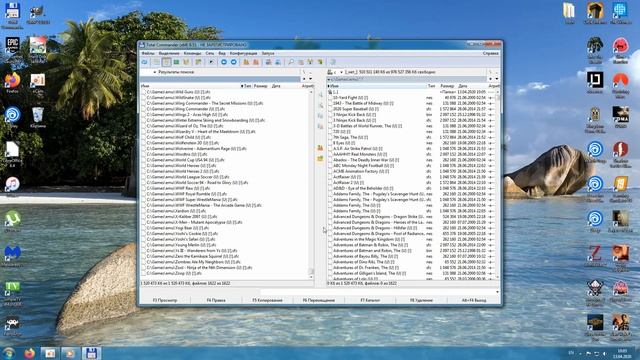The height and width of the screenshot is (360, 640).
Task: Click the F6 Перемещение button
Action: point(319,300)
